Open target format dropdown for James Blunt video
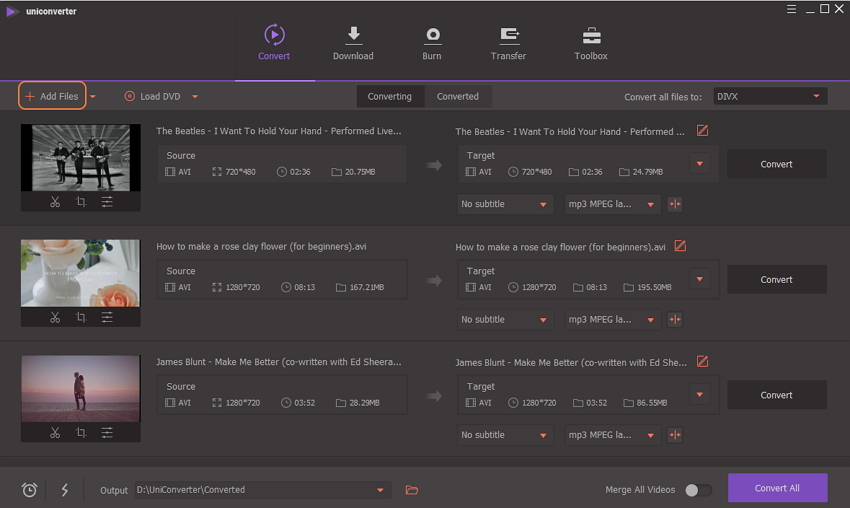 [x=700, y=395]
